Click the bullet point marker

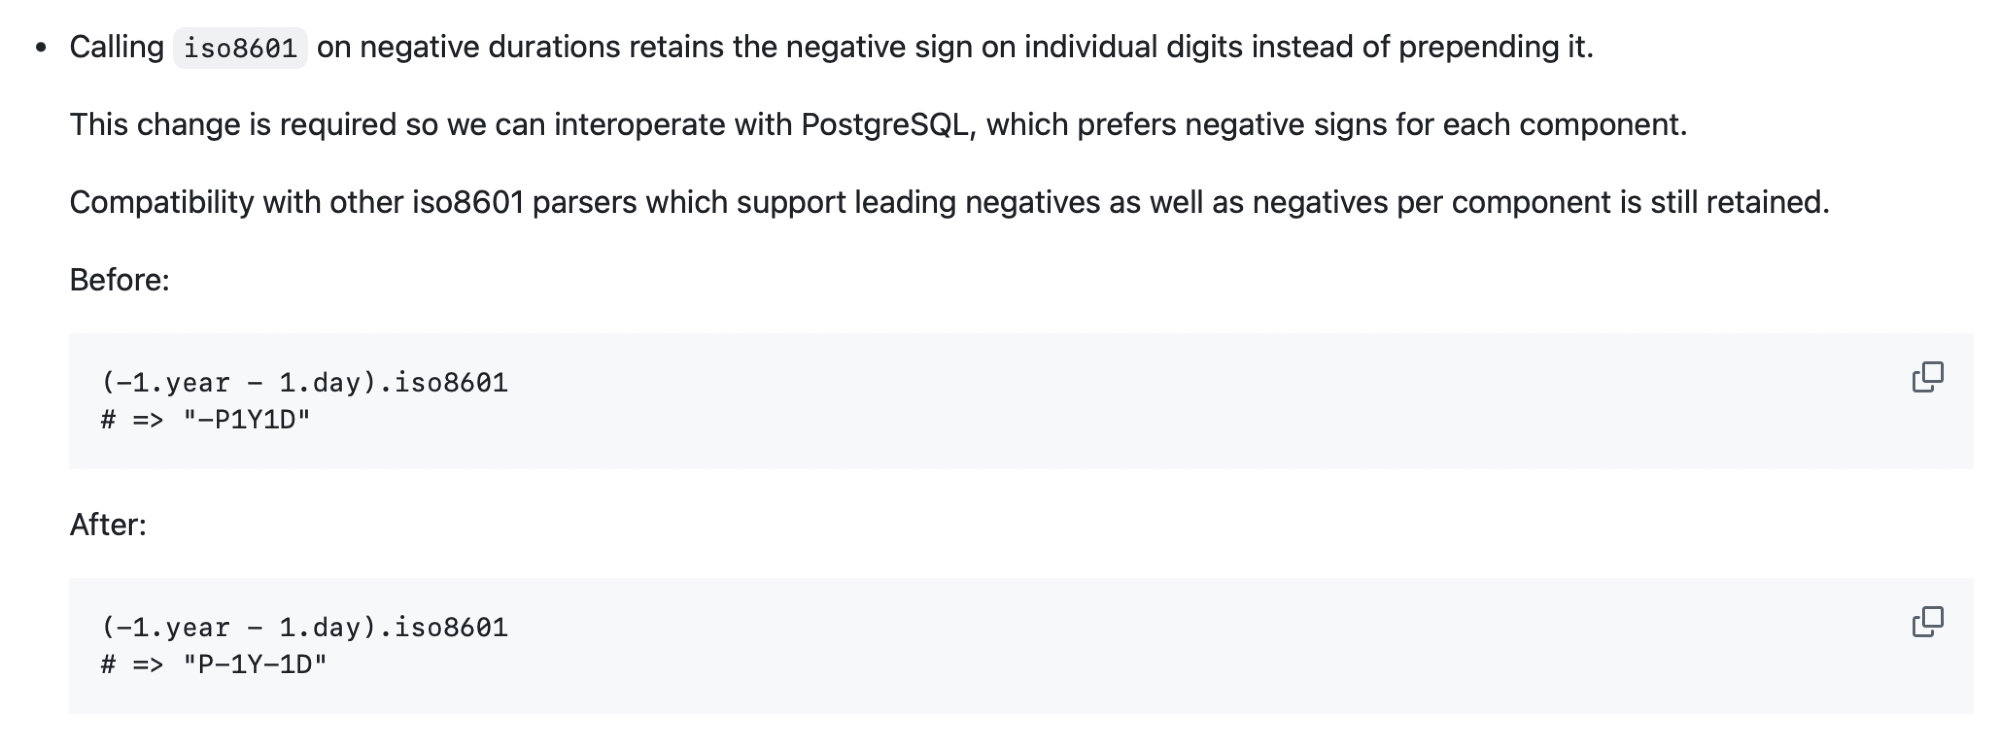click(x=40, y=48)
